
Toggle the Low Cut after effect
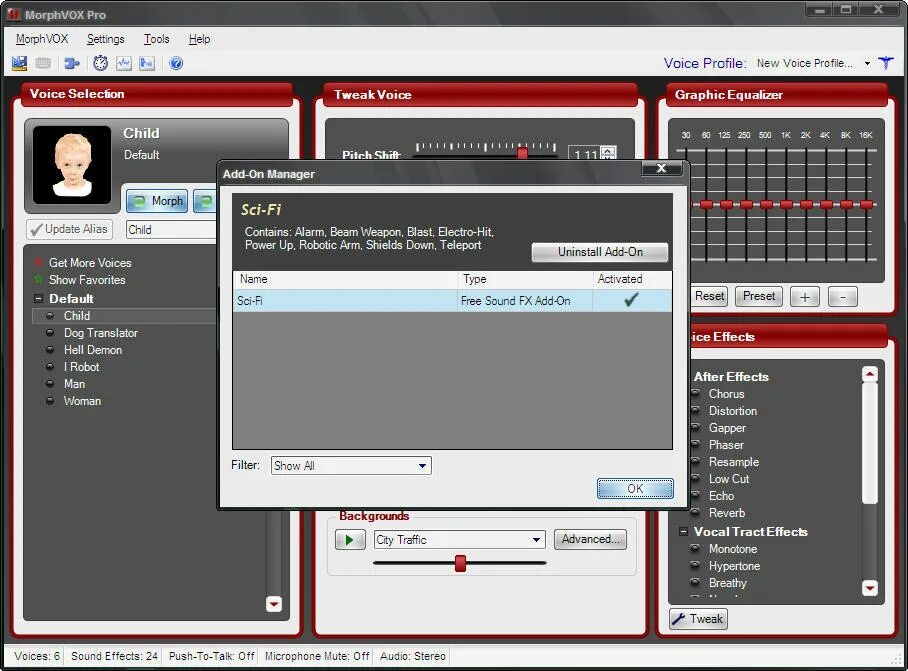click(696, 479)
